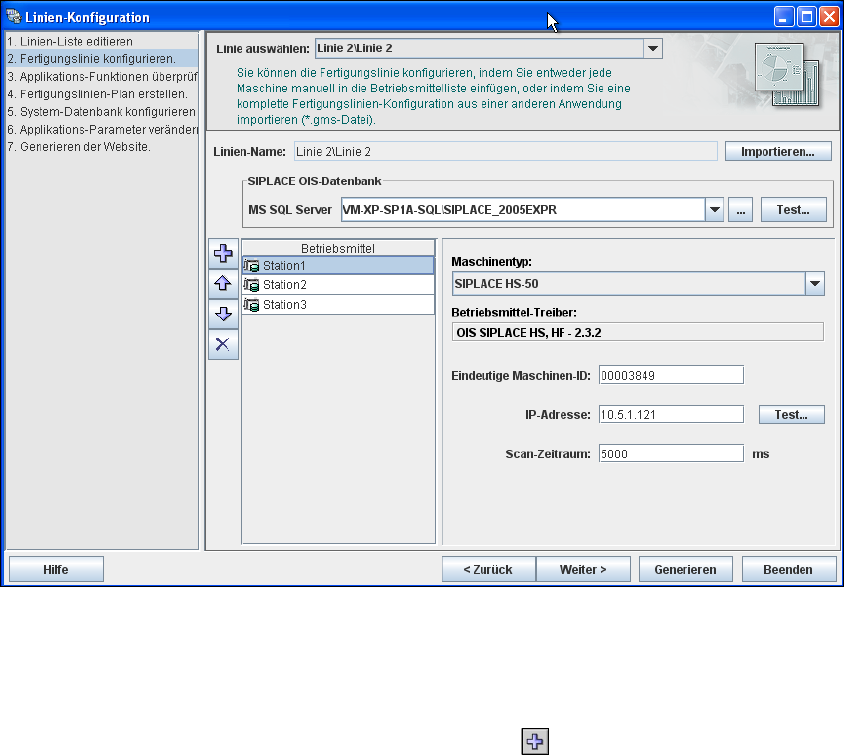Go to step 1 Linien-Liste editieren
Screen dimensions: 844x755
click(70, 41)
